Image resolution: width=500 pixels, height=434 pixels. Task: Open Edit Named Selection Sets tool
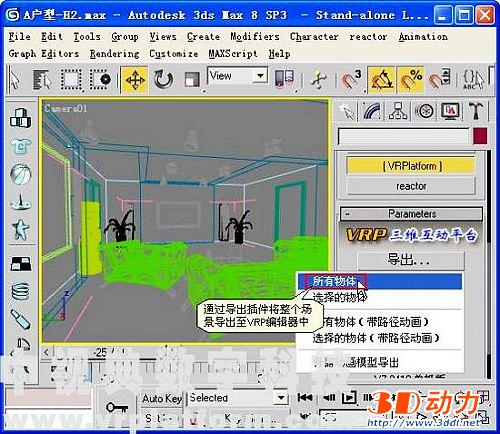[473, 79]
